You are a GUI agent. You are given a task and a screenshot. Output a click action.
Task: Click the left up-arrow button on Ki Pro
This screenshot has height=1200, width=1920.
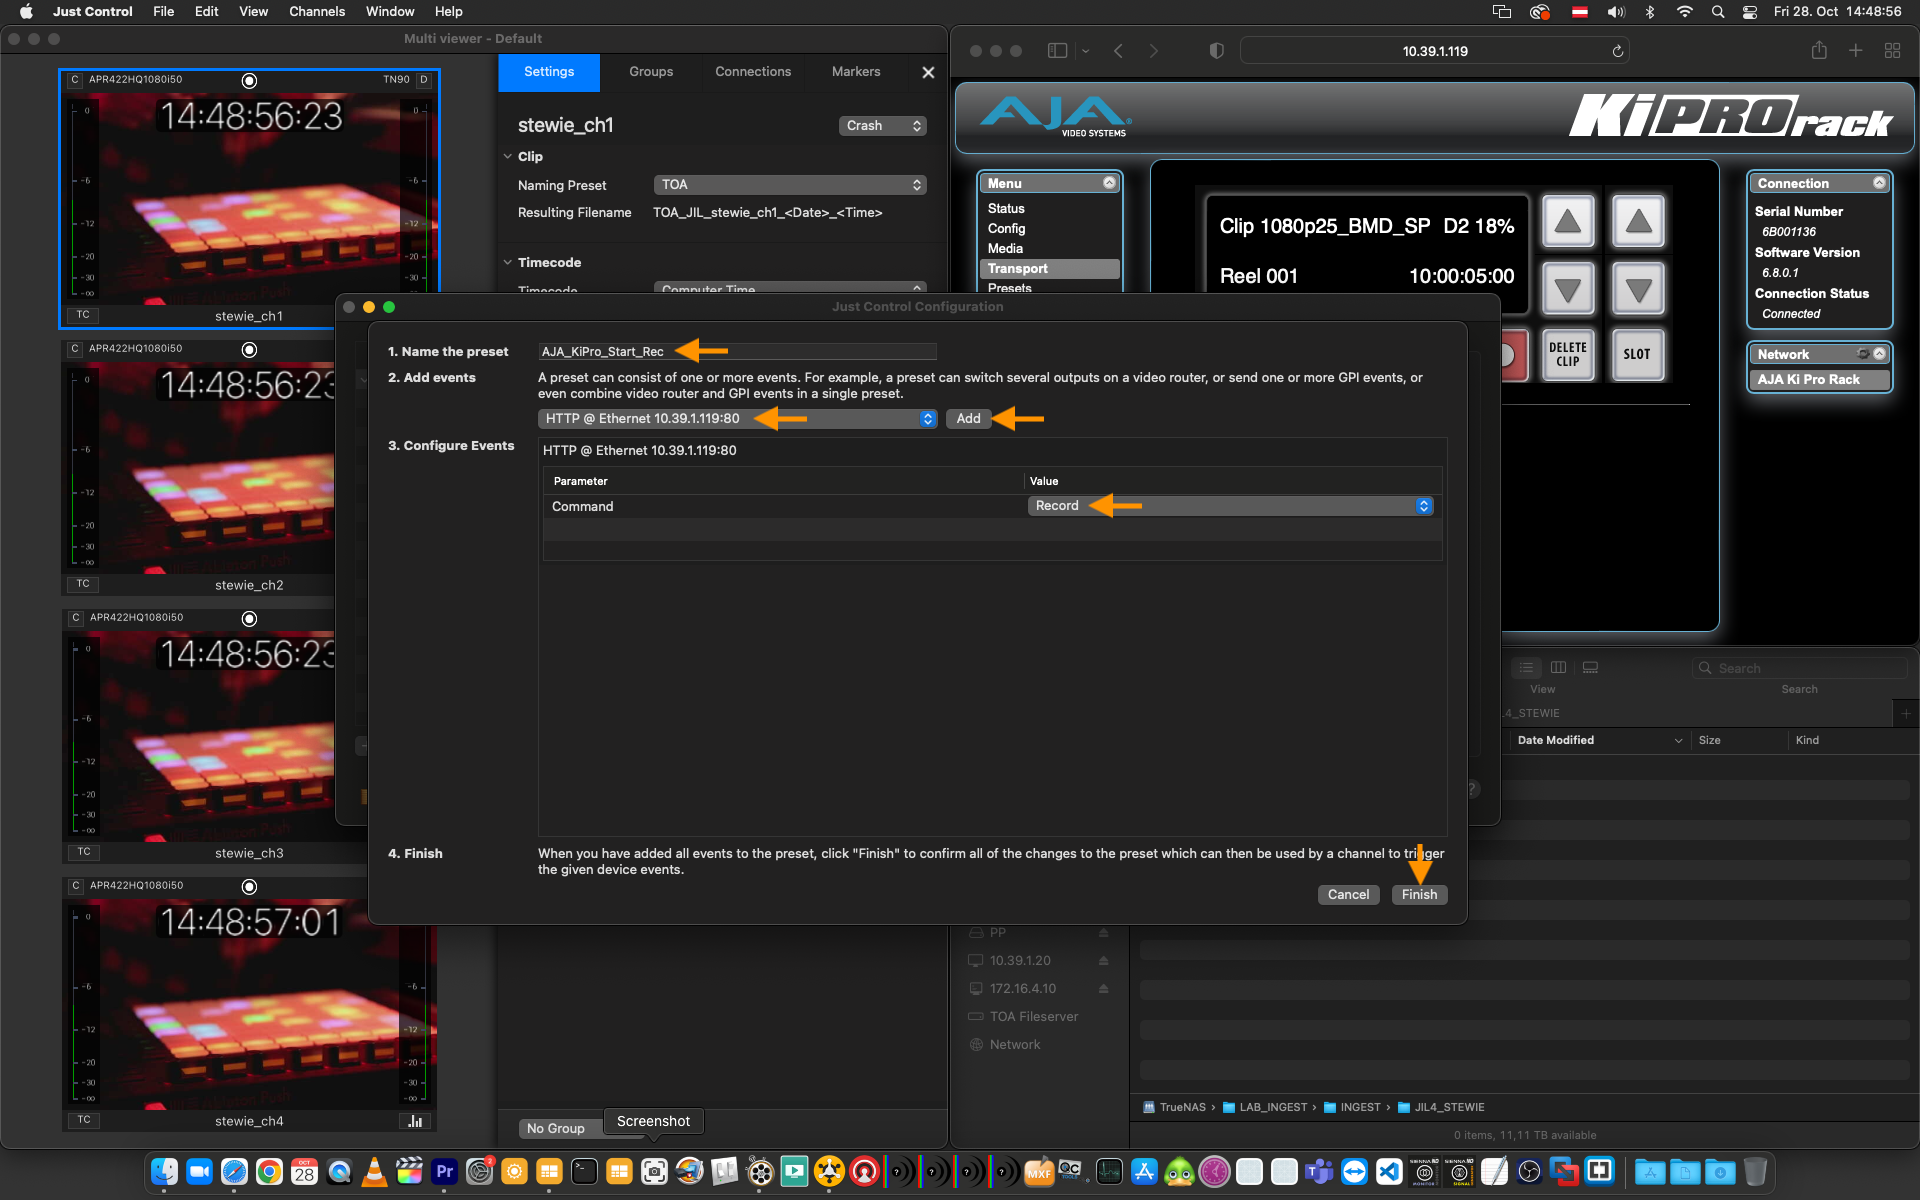tap(1567, 221)
